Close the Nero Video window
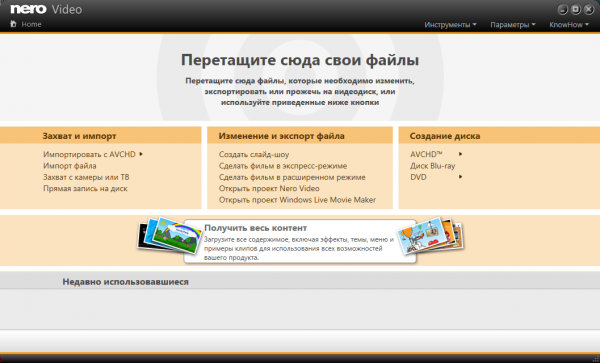Screen dimensions: 600x363 tap(589, 10)
